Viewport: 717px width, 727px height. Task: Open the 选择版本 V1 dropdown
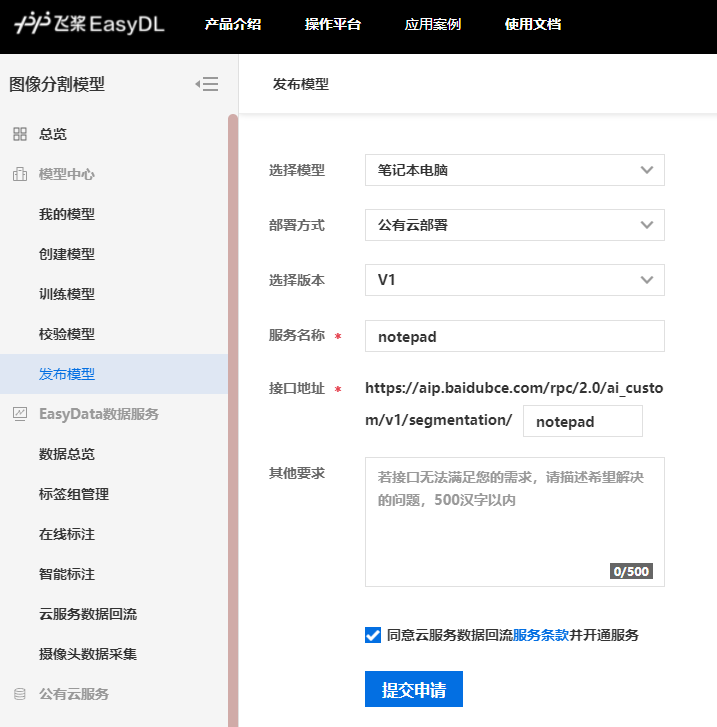point(514,280)
